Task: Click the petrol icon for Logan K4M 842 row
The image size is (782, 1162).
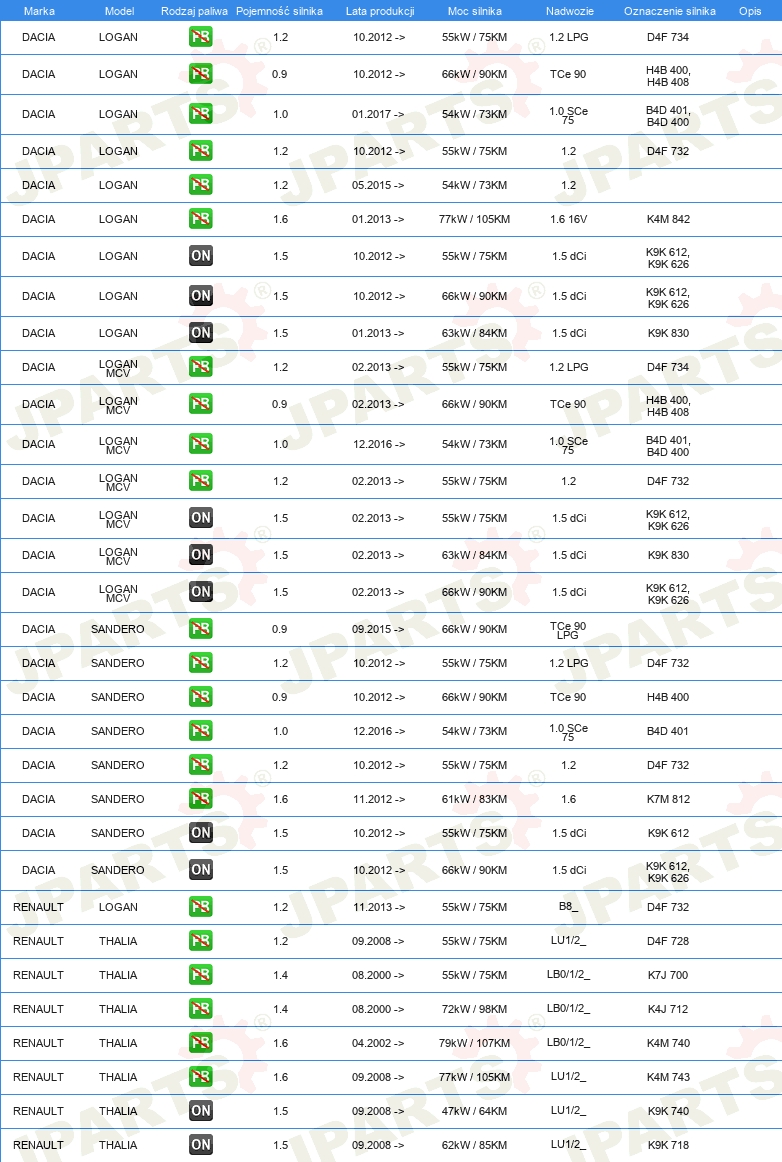Action: pyautogui.click(x=200, y=219)
